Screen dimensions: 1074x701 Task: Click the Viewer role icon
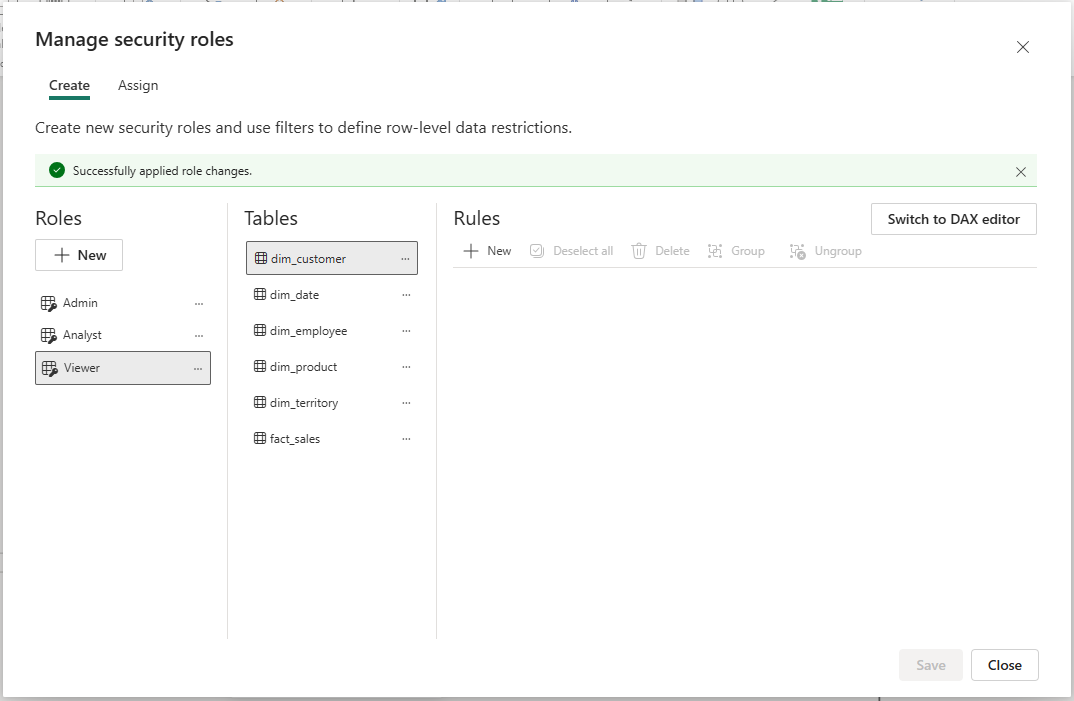point(49,369)
